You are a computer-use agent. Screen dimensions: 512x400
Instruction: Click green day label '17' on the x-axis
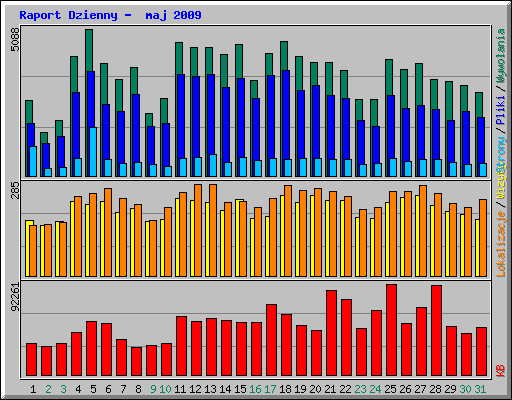coord(270,389)
